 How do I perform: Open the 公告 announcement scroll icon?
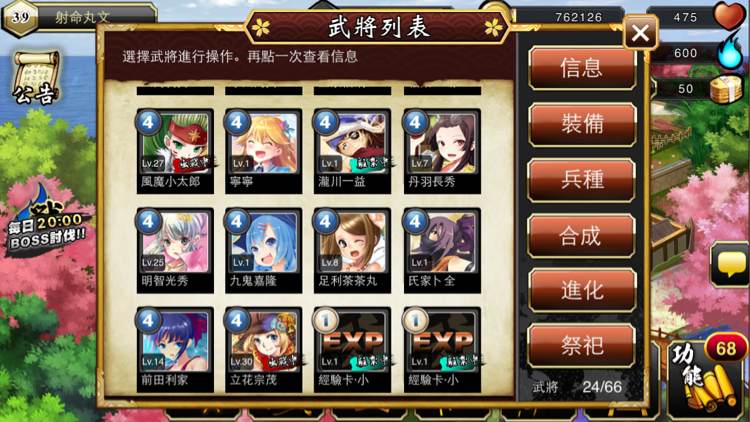tap(36, 78)
